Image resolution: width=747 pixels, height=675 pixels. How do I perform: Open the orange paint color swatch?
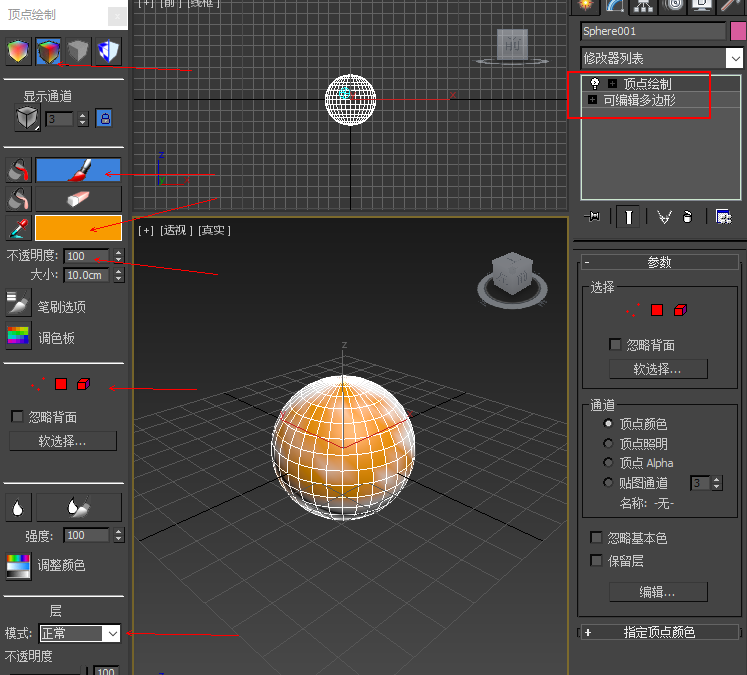79,228
